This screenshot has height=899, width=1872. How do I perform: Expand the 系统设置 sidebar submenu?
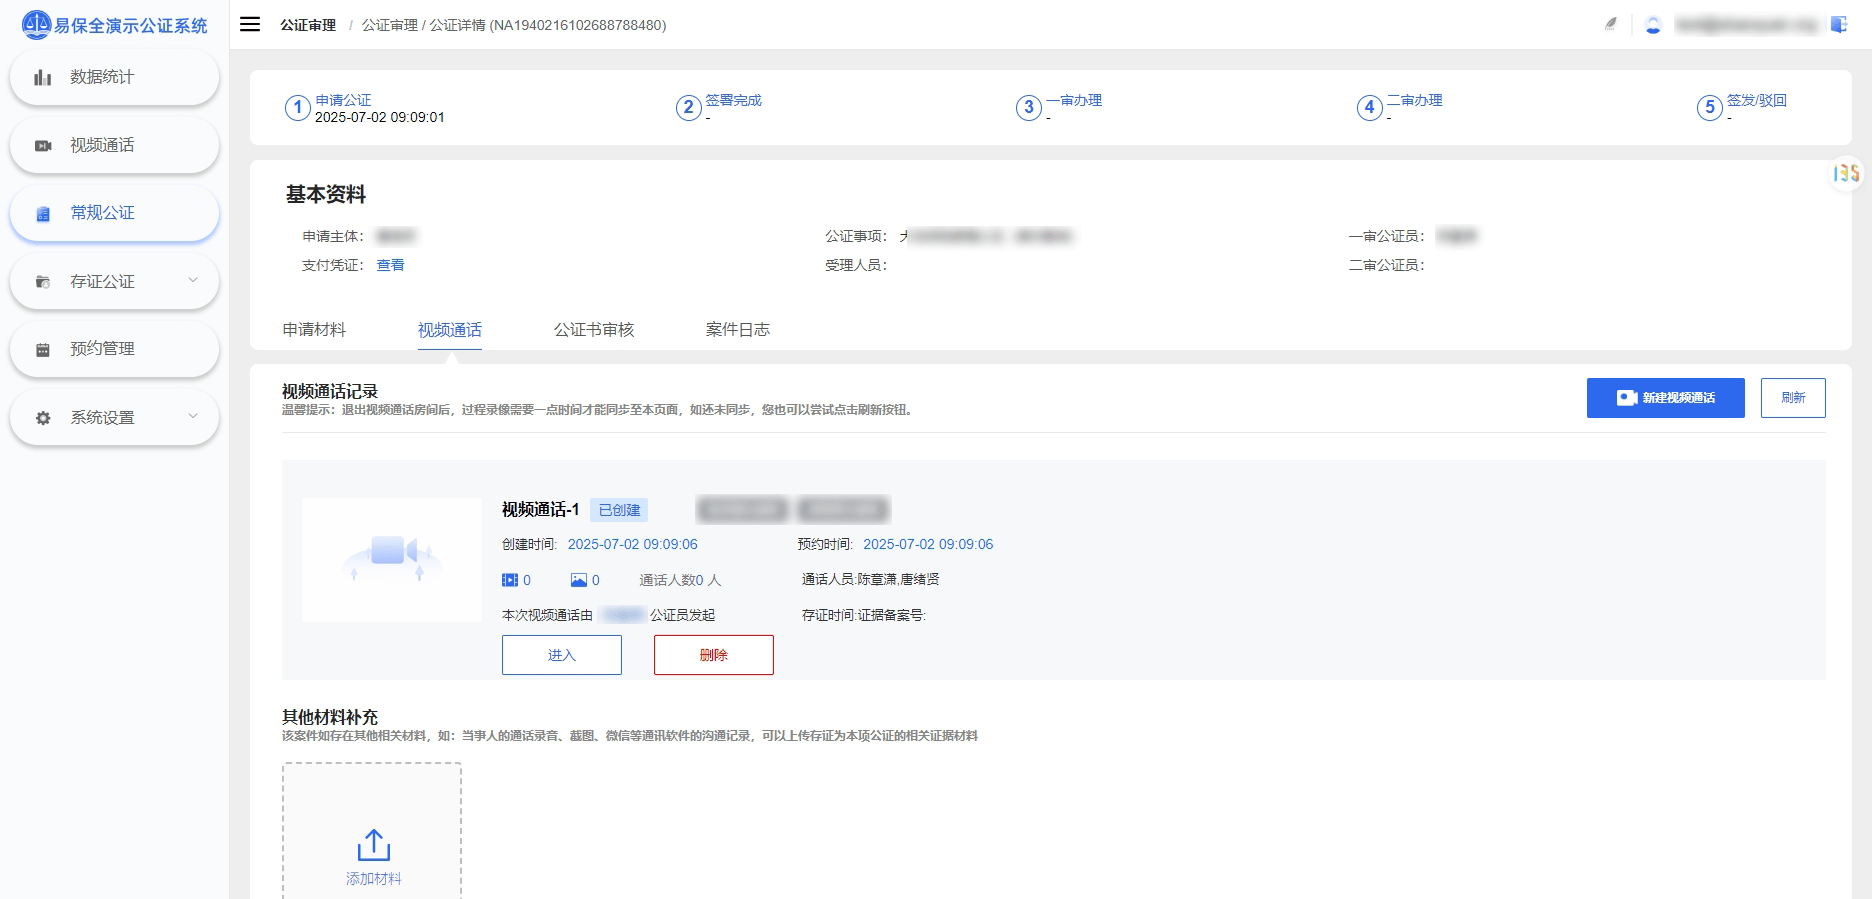pyautogui.click(x=114, y=417)
